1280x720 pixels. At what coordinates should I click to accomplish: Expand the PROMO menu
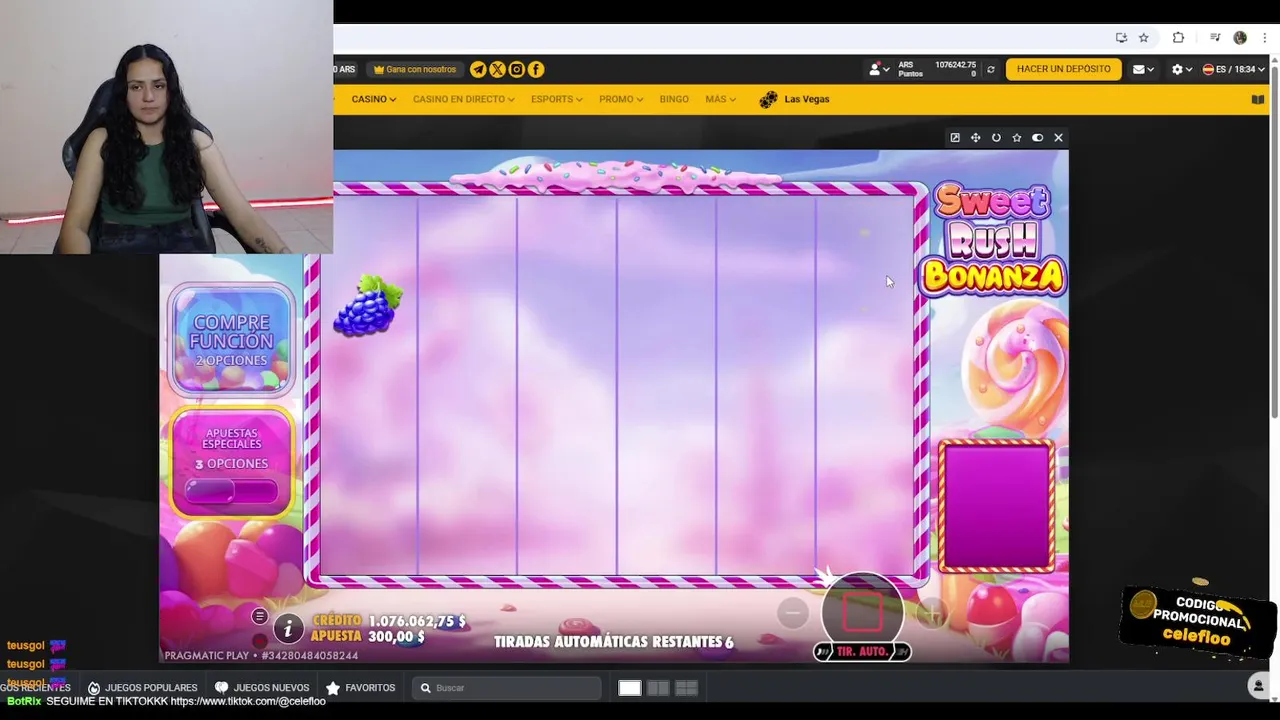click(x=621, y=99)
